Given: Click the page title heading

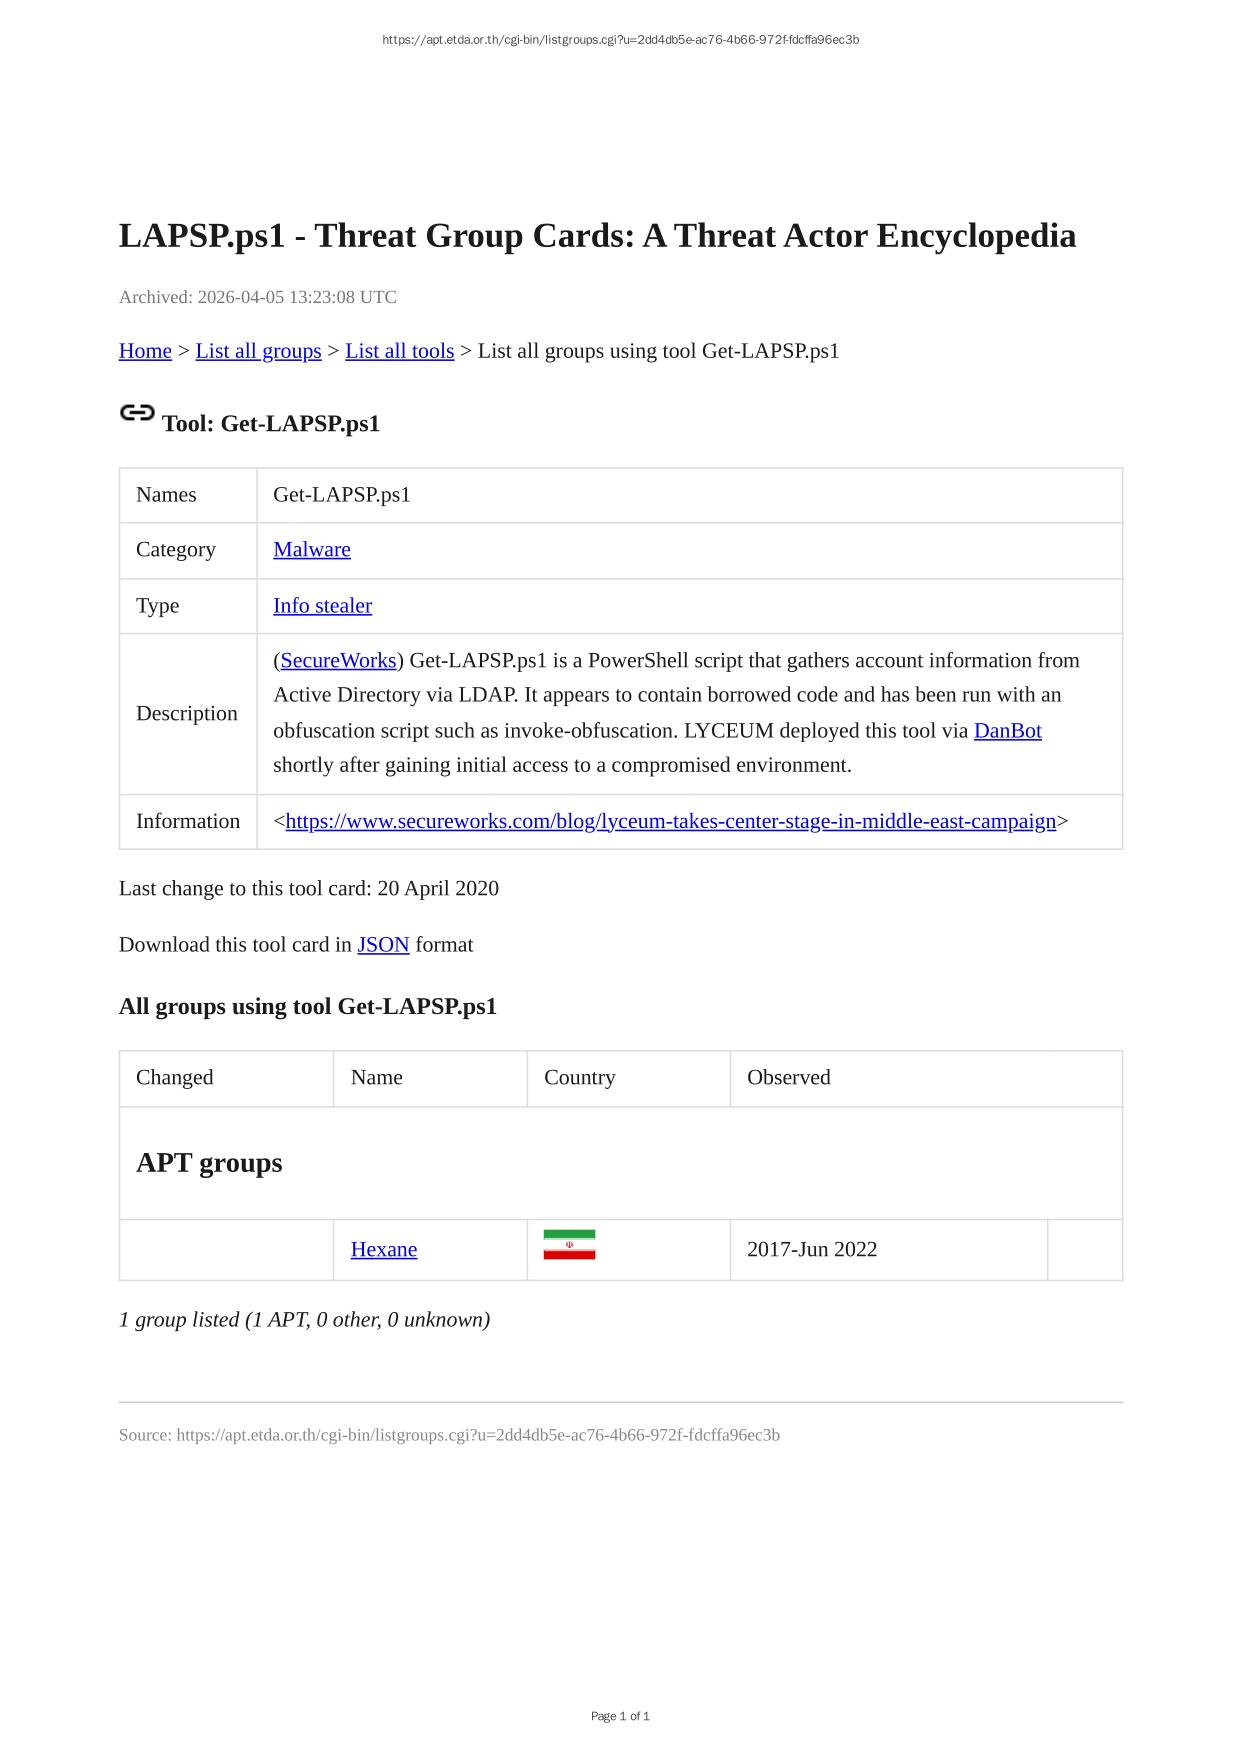Looking at the screenshot, I should coord(597,236).
